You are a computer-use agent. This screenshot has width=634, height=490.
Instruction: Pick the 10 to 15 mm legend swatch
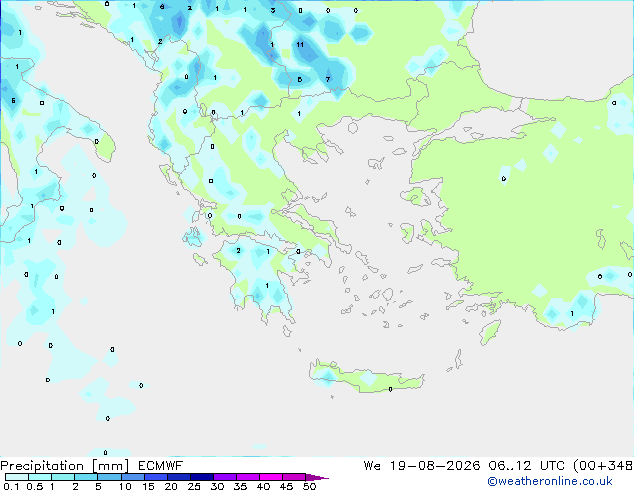click(133, 477)
